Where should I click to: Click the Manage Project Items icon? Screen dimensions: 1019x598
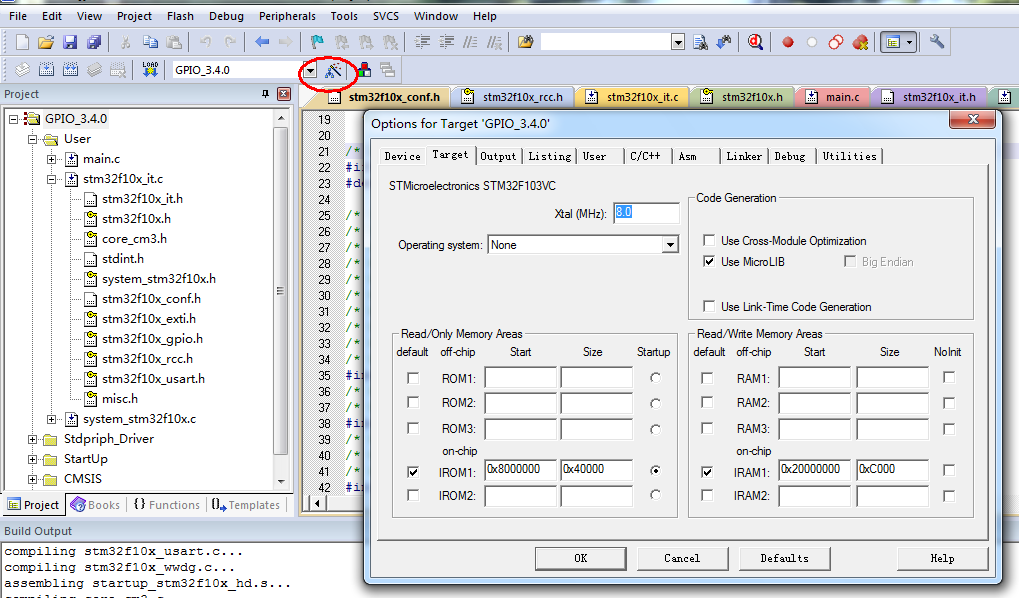[364, 70]
